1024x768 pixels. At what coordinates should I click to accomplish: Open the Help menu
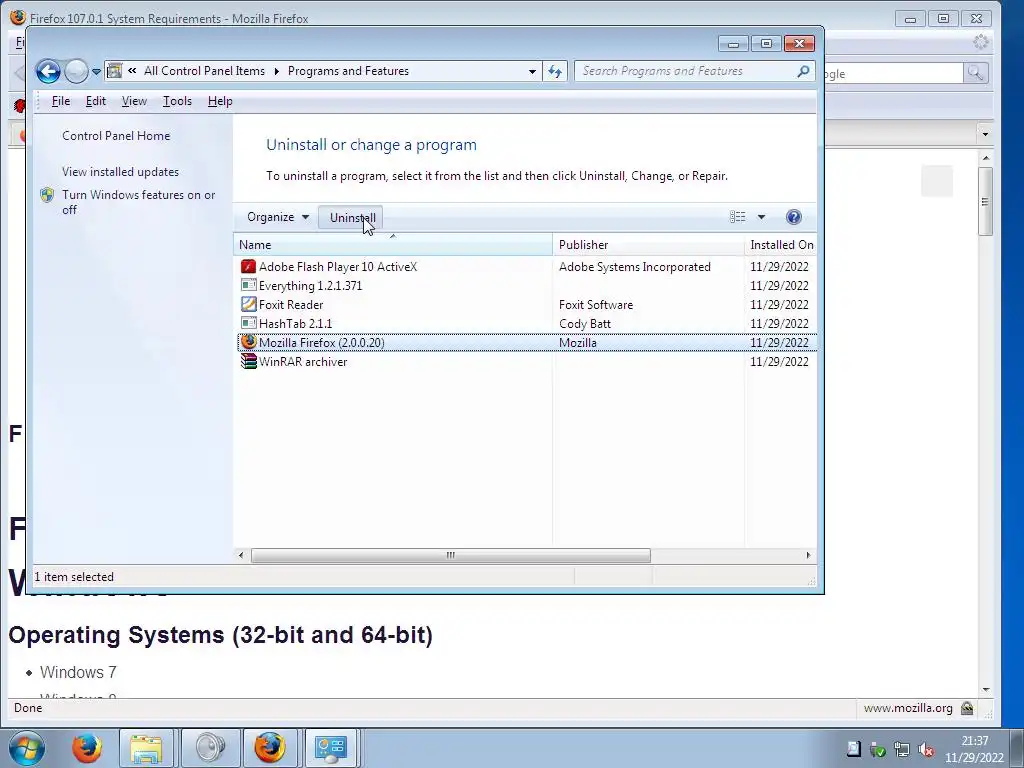click(220, 101)
